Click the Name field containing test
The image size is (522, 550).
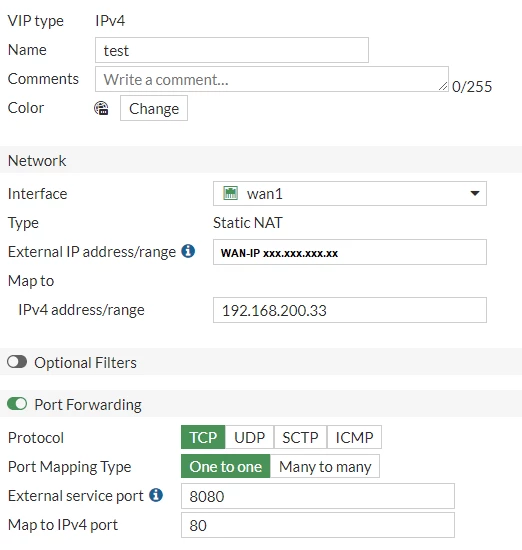tap(232, 50)
